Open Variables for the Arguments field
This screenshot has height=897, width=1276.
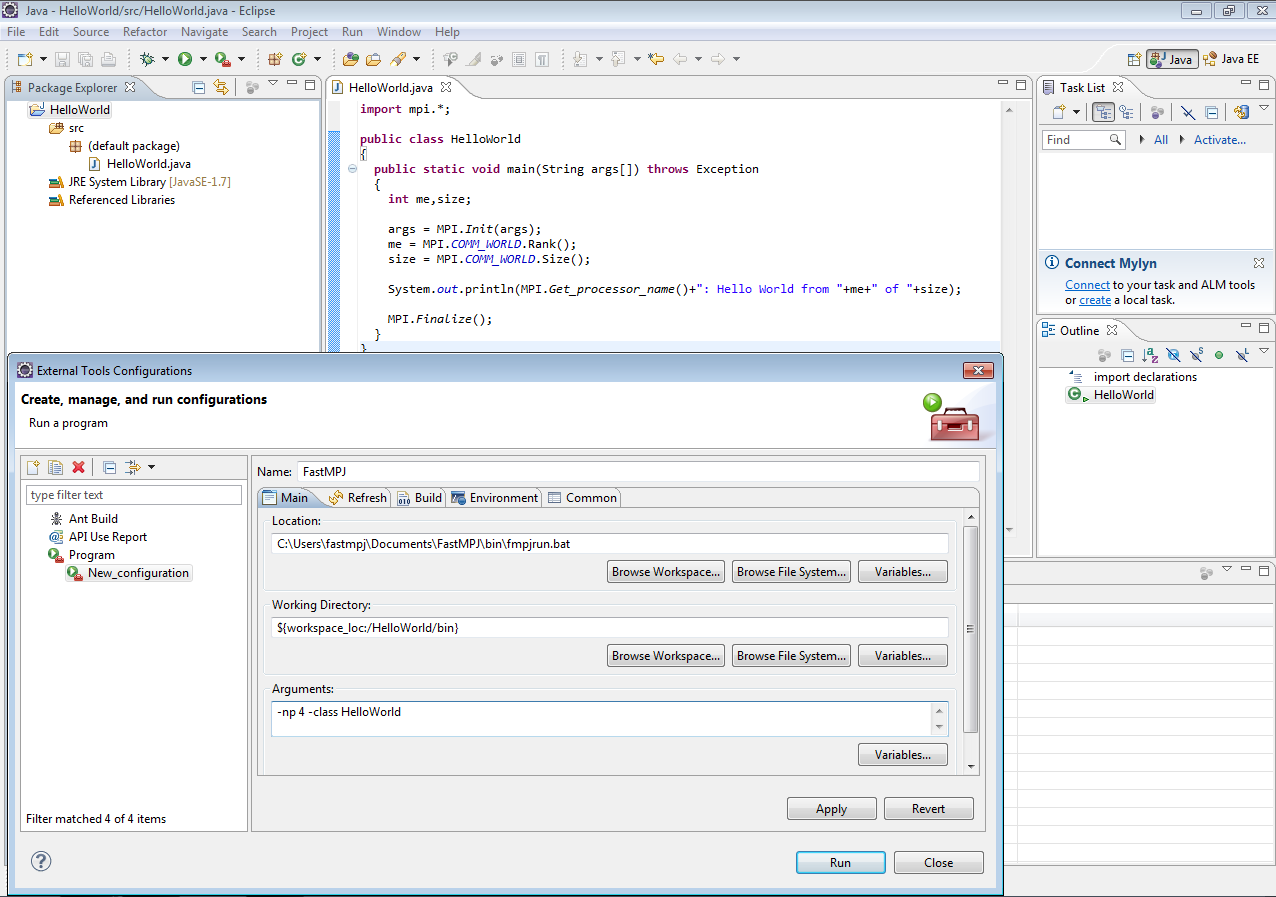(x=903, y=755)
